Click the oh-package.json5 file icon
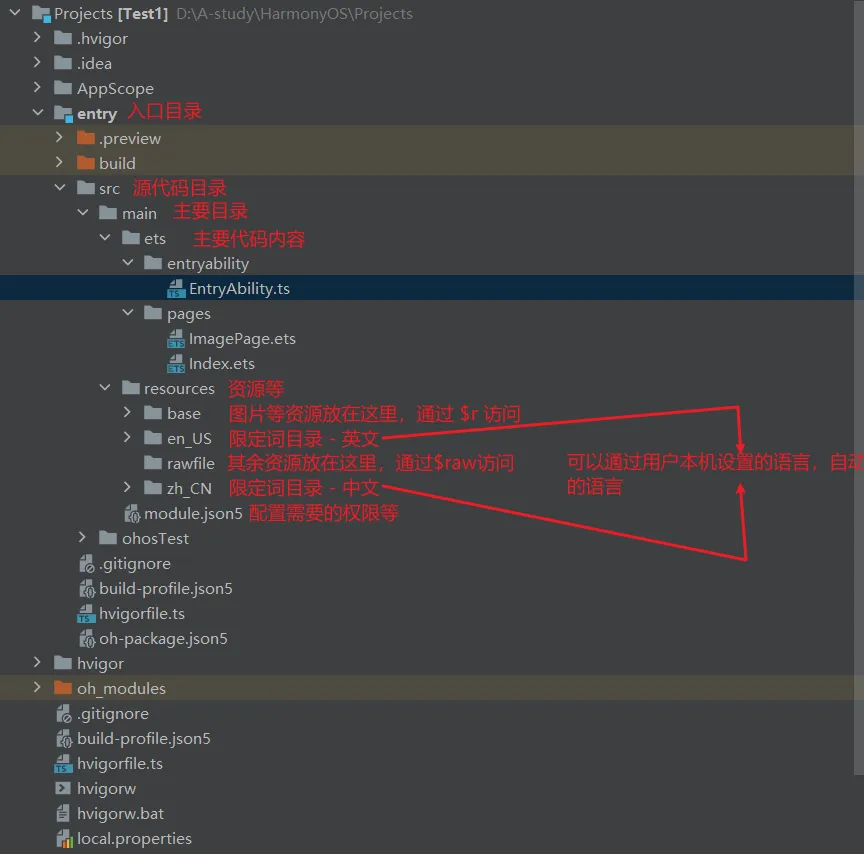 87,639
